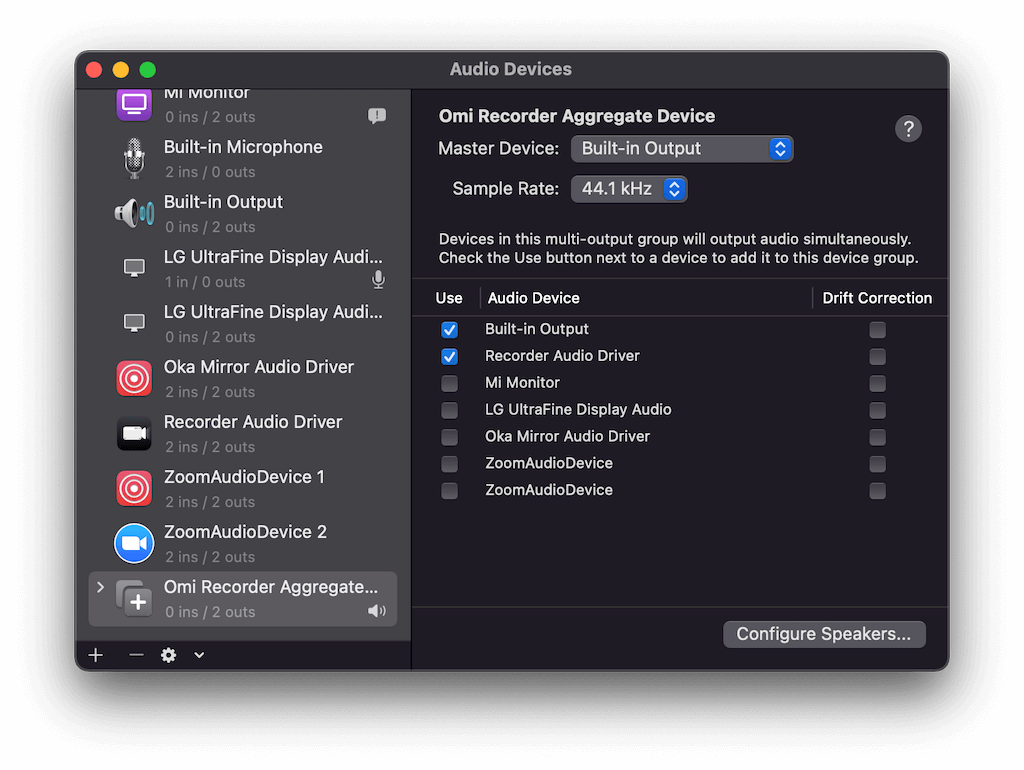Click the Configure Speakers button
The width and height of the screenshot is (1024, 770).
[824, 634]
